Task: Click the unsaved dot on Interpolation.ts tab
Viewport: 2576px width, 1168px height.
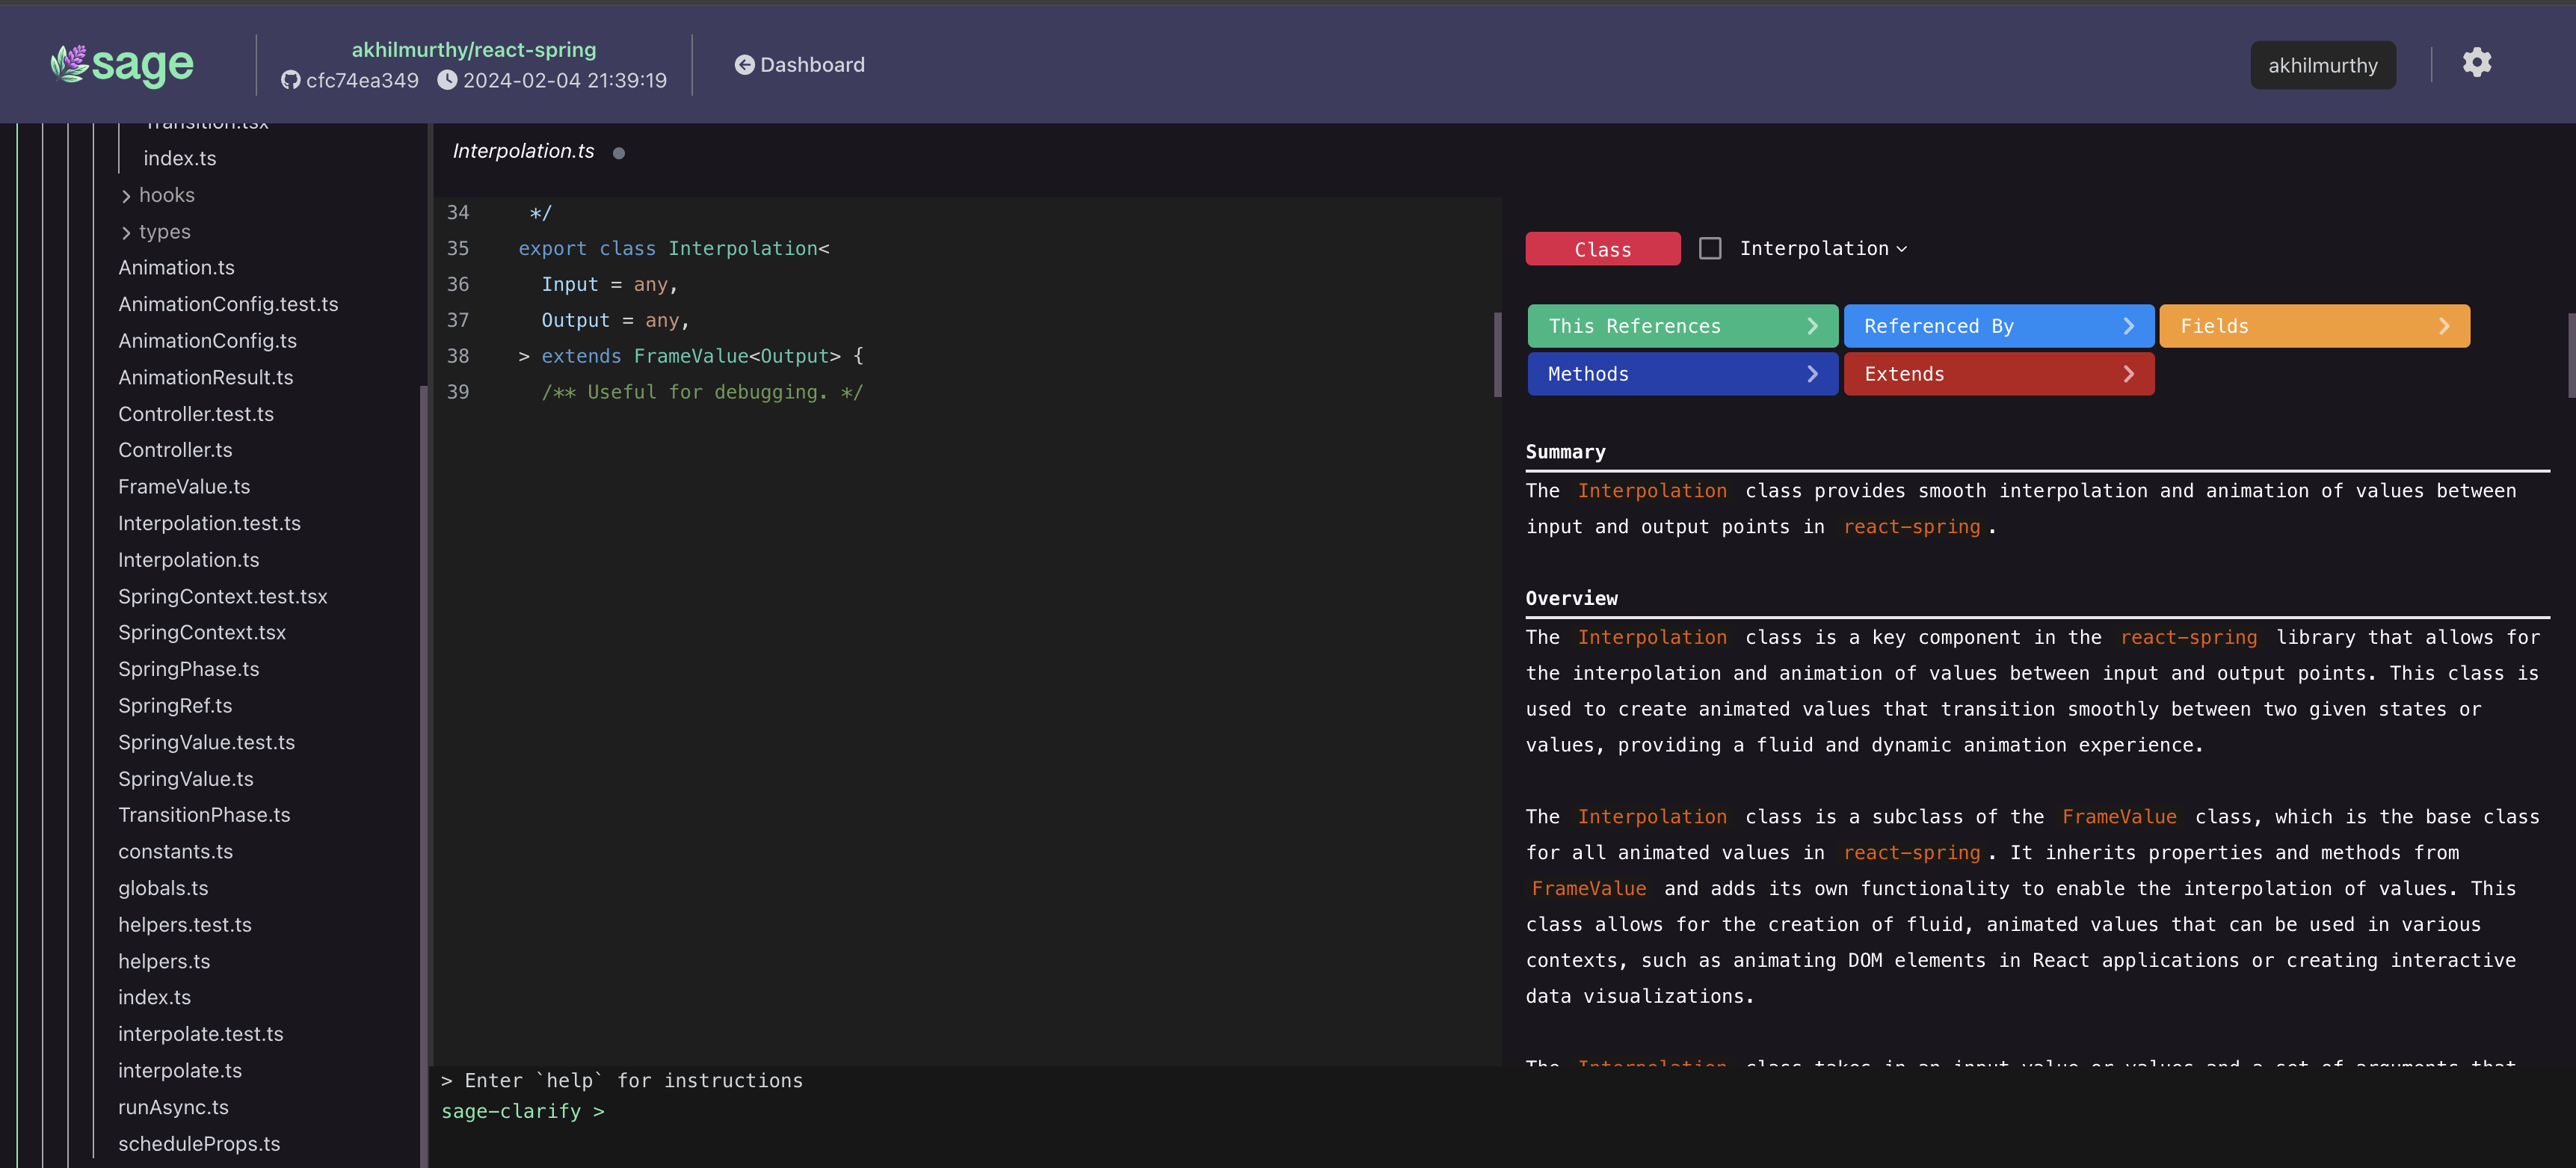Action: pyautogui.click(x=619, y=153)
